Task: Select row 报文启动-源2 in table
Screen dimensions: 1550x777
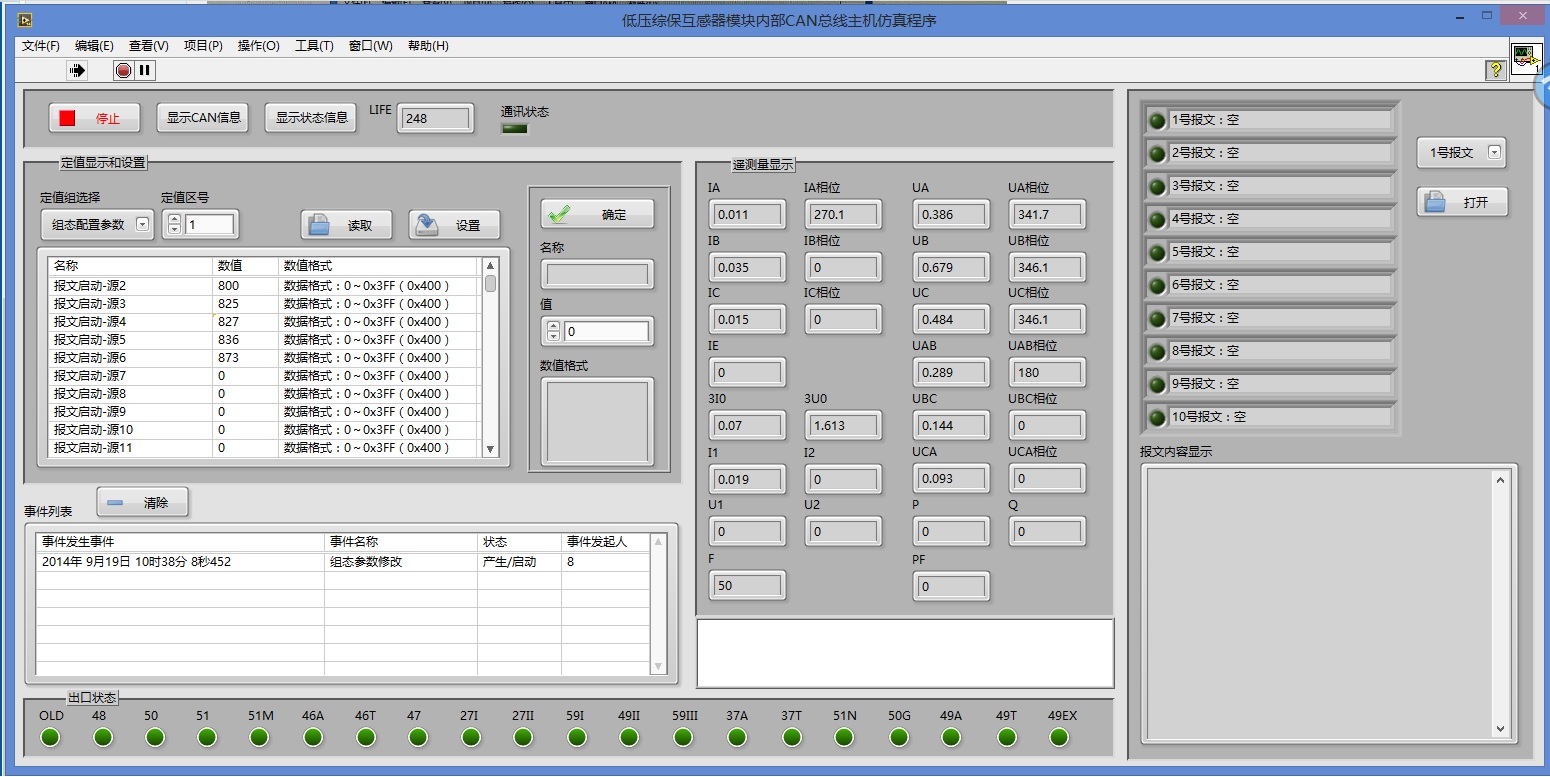Action: [265, 286]
